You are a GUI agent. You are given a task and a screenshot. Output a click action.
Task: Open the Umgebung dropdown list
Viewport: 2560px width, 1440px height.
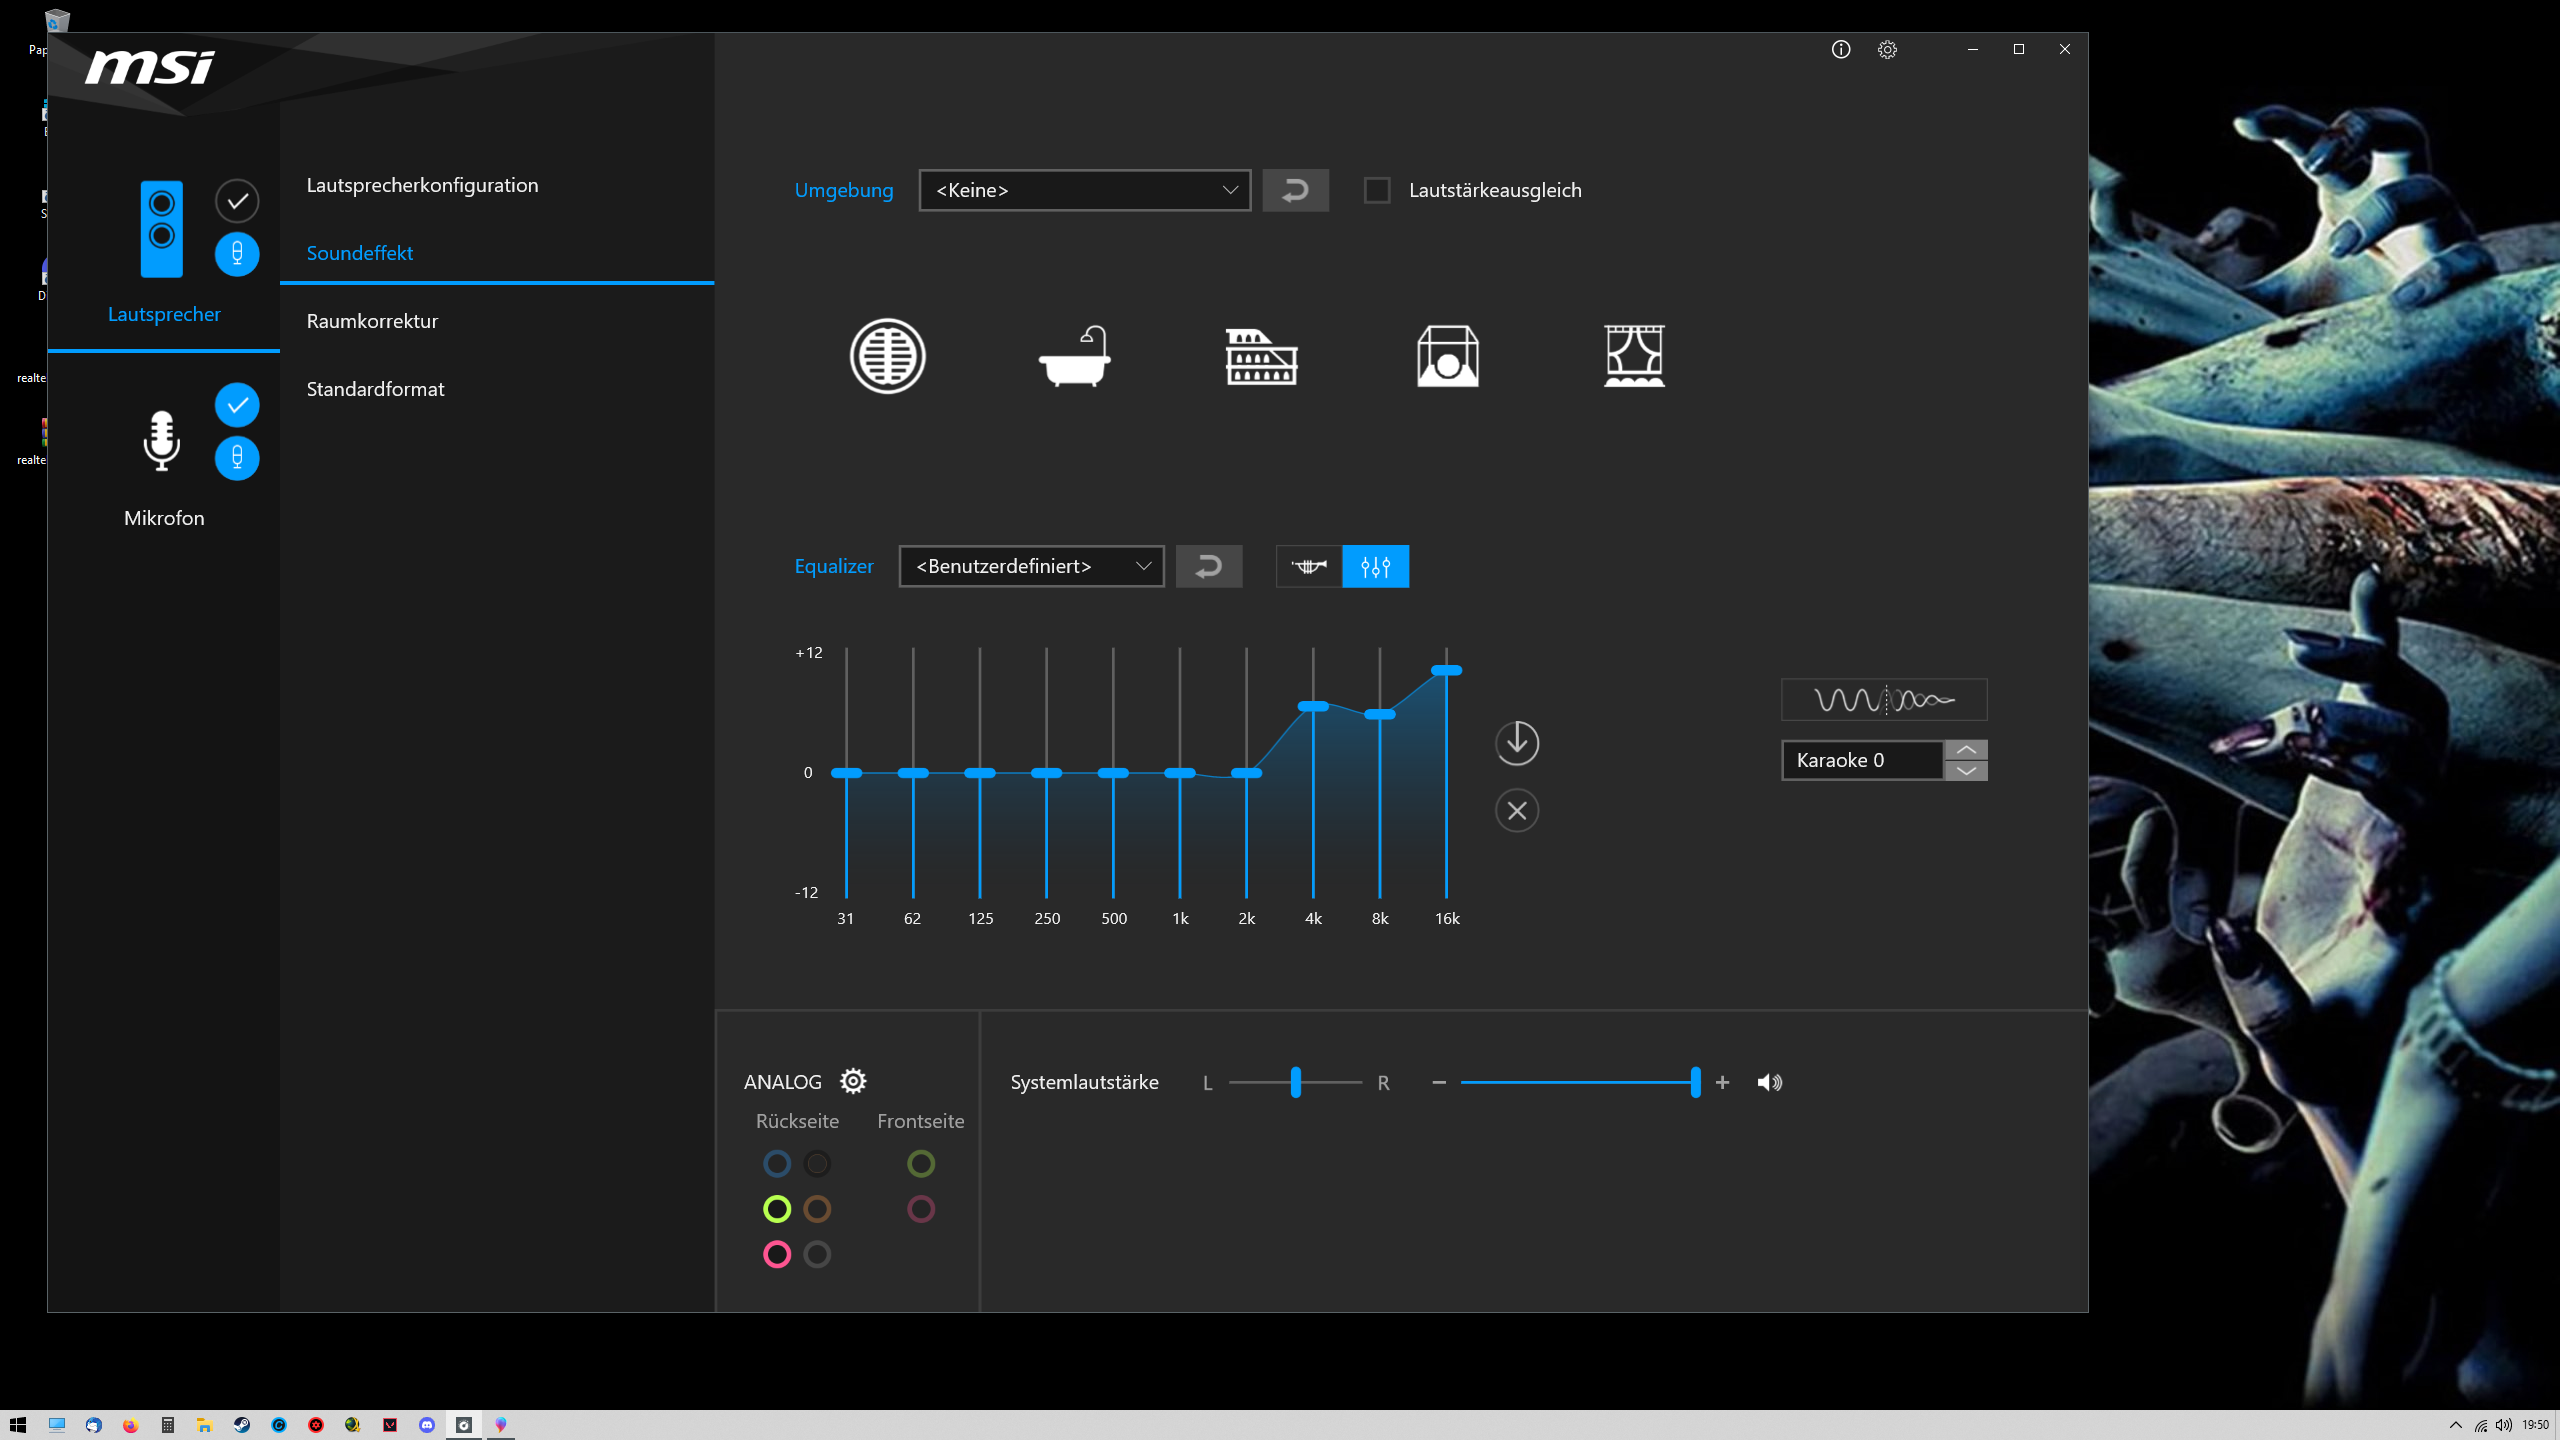(1084, 190)
